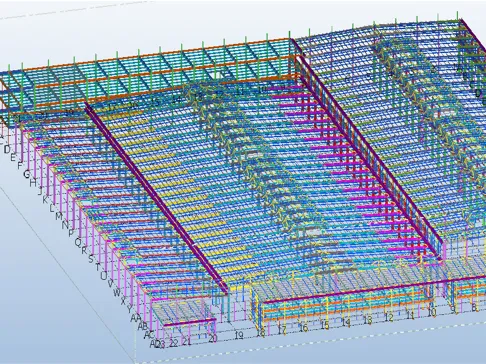Click grid axis label AA
Screen dimensions: 486x364
point(135,318)
